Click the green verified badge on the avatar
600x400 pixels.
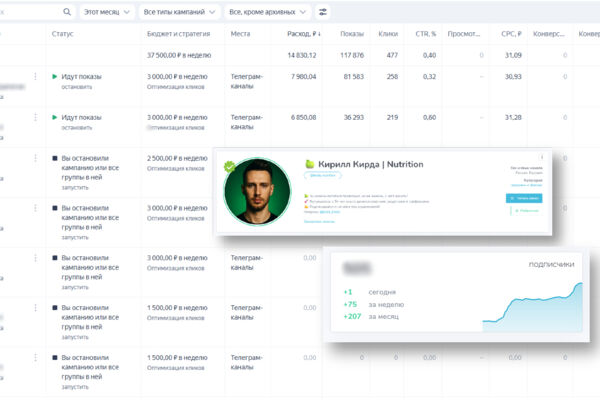pyautogui.click(x=229, y=167)
